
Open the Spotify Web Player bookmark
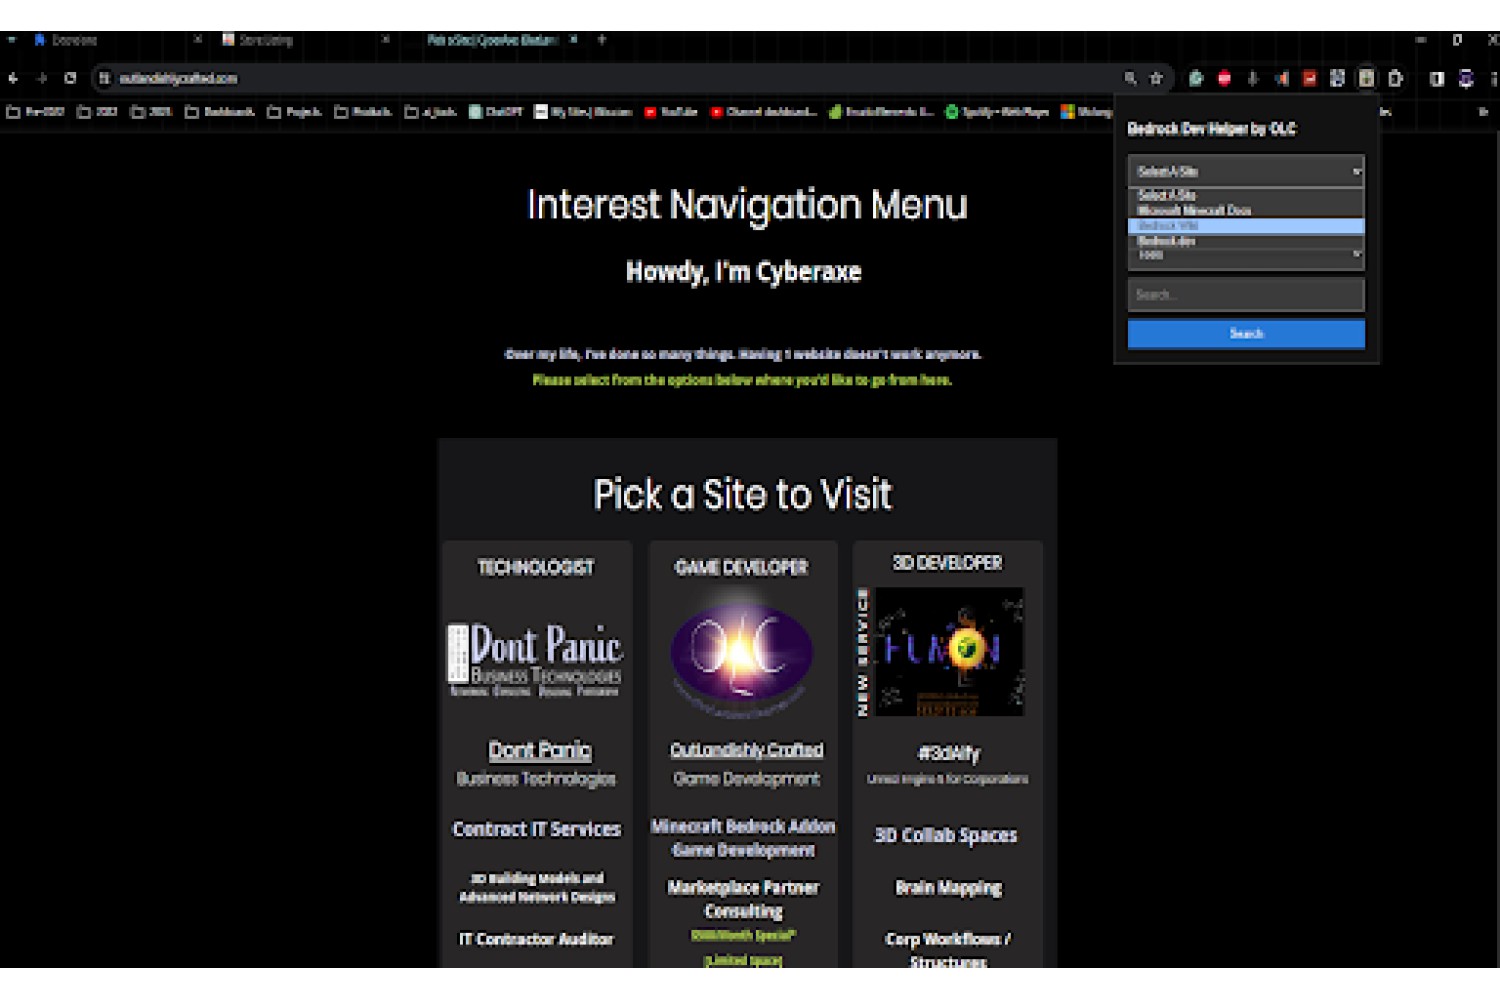pos(997,112)
